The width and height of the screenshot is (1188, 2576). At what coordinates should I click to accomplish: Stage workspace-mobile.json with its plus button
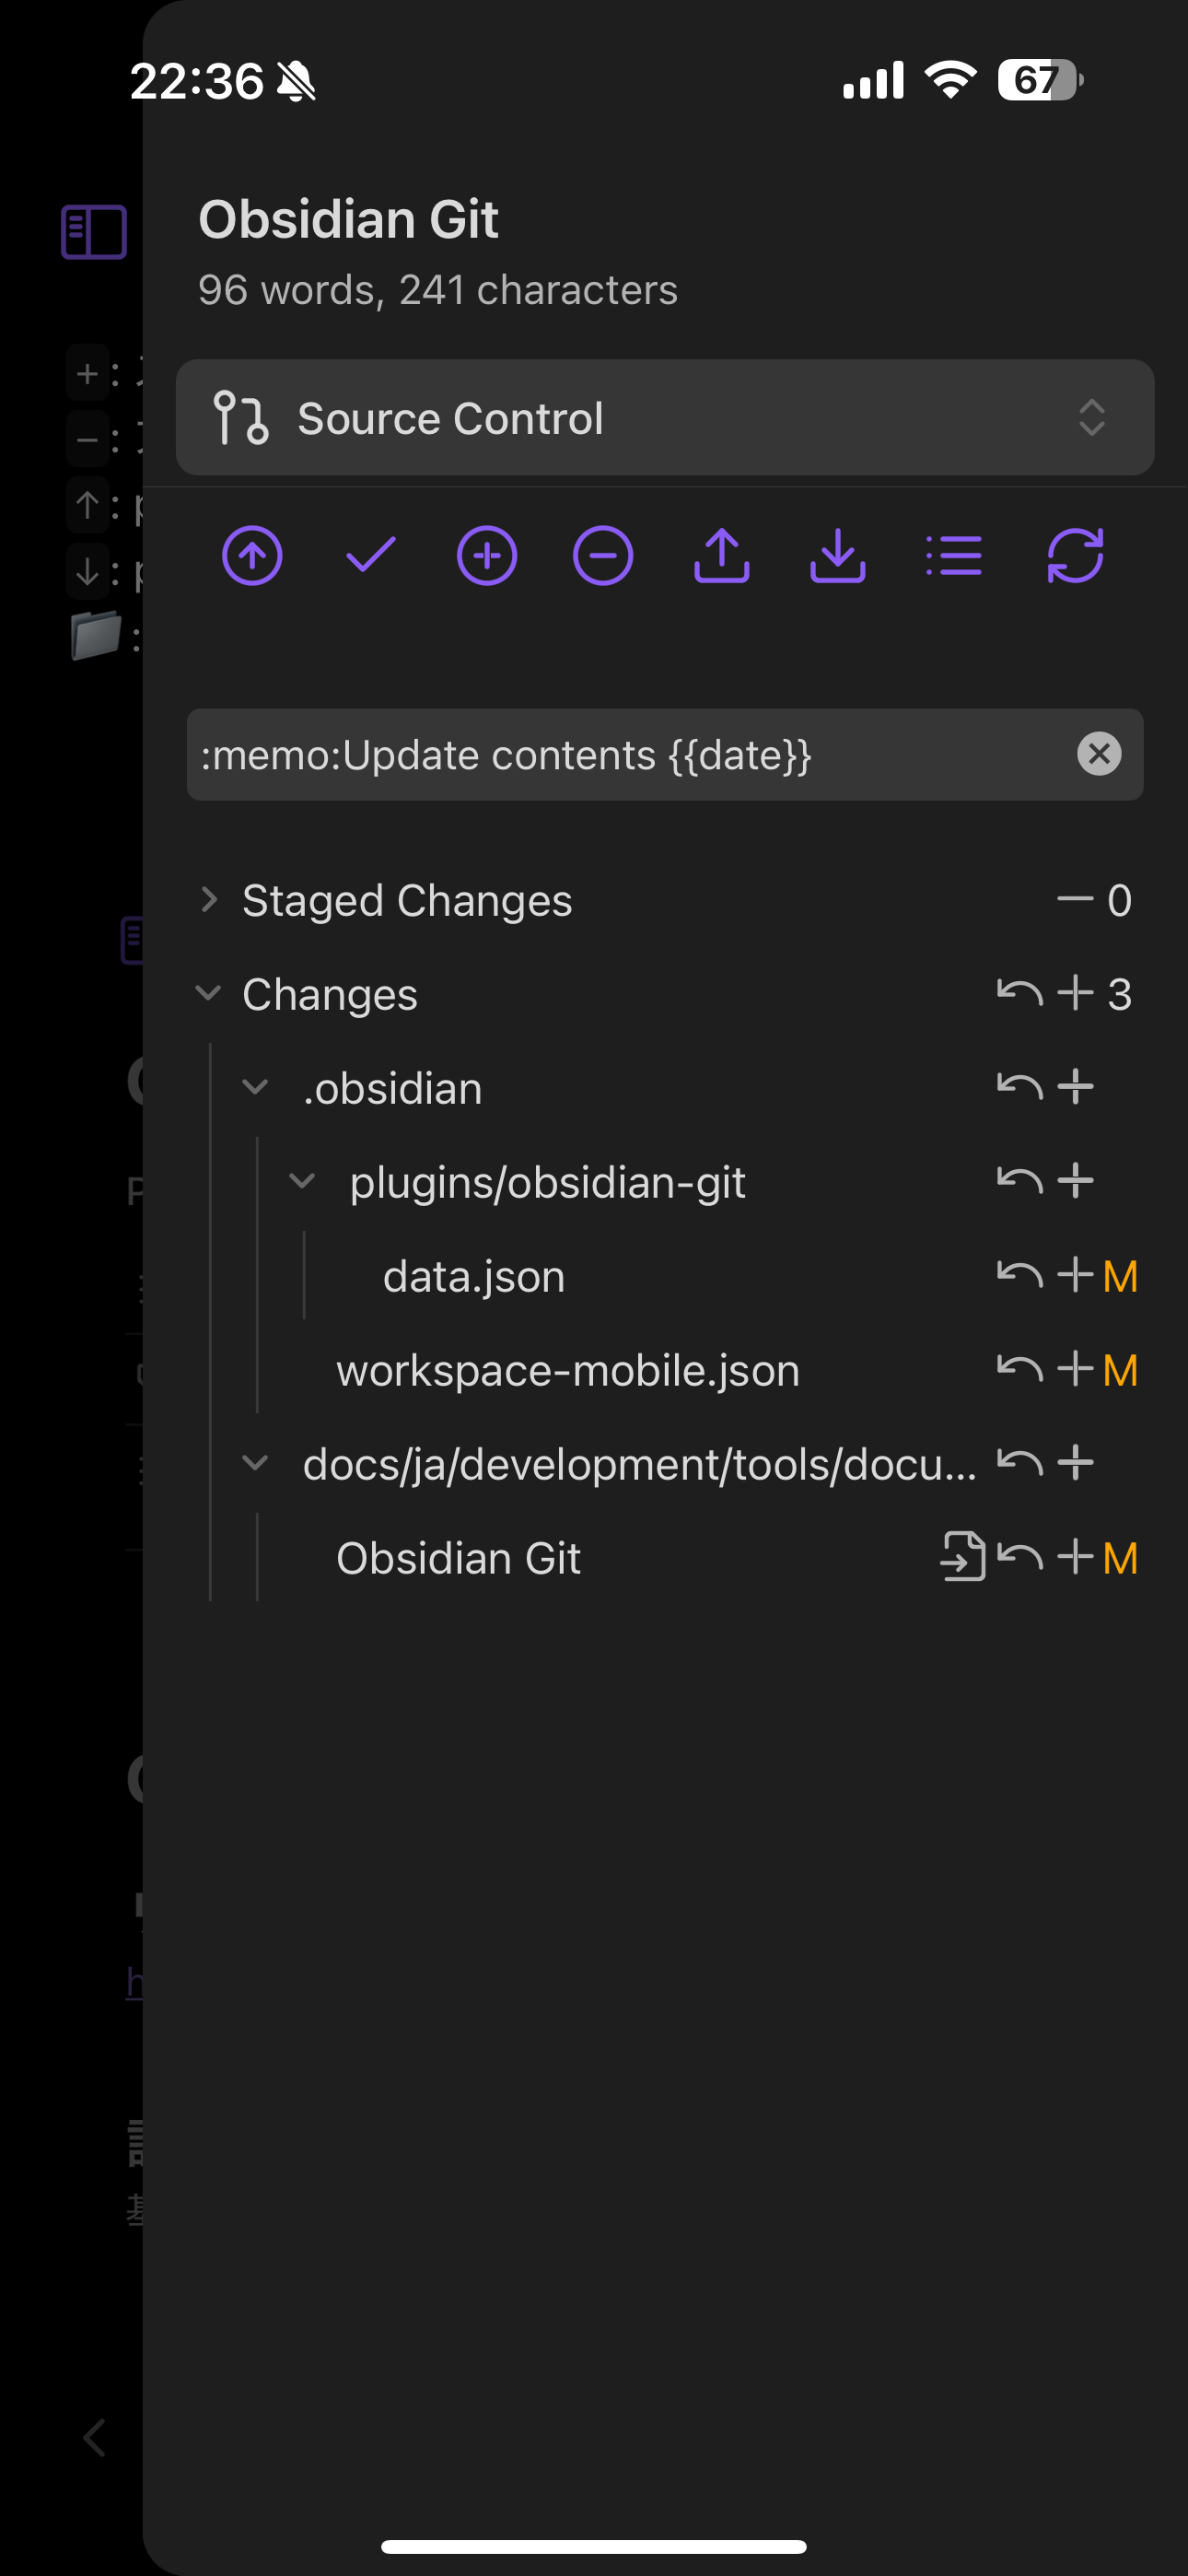[x=1075, y=1369]
